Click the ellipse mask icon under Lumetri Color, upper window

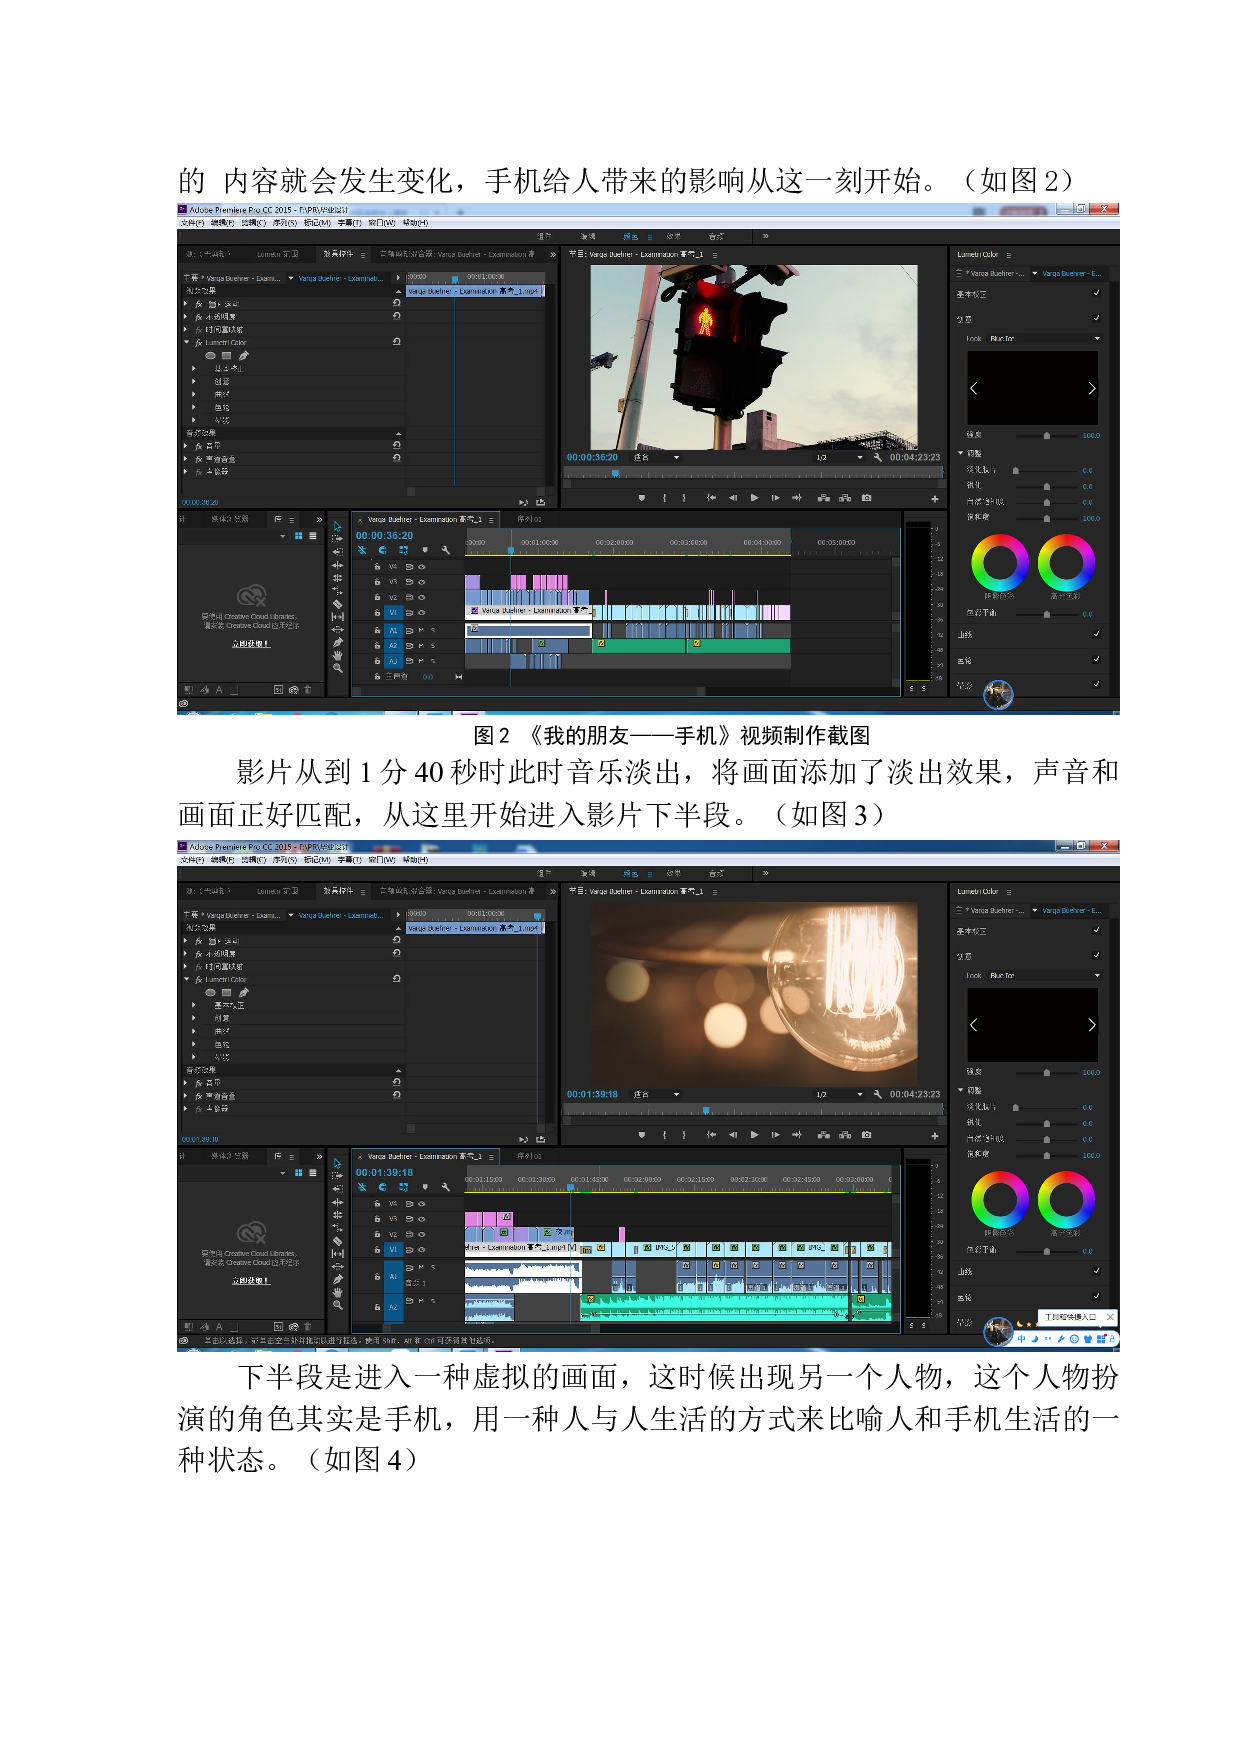coord(210,356)
